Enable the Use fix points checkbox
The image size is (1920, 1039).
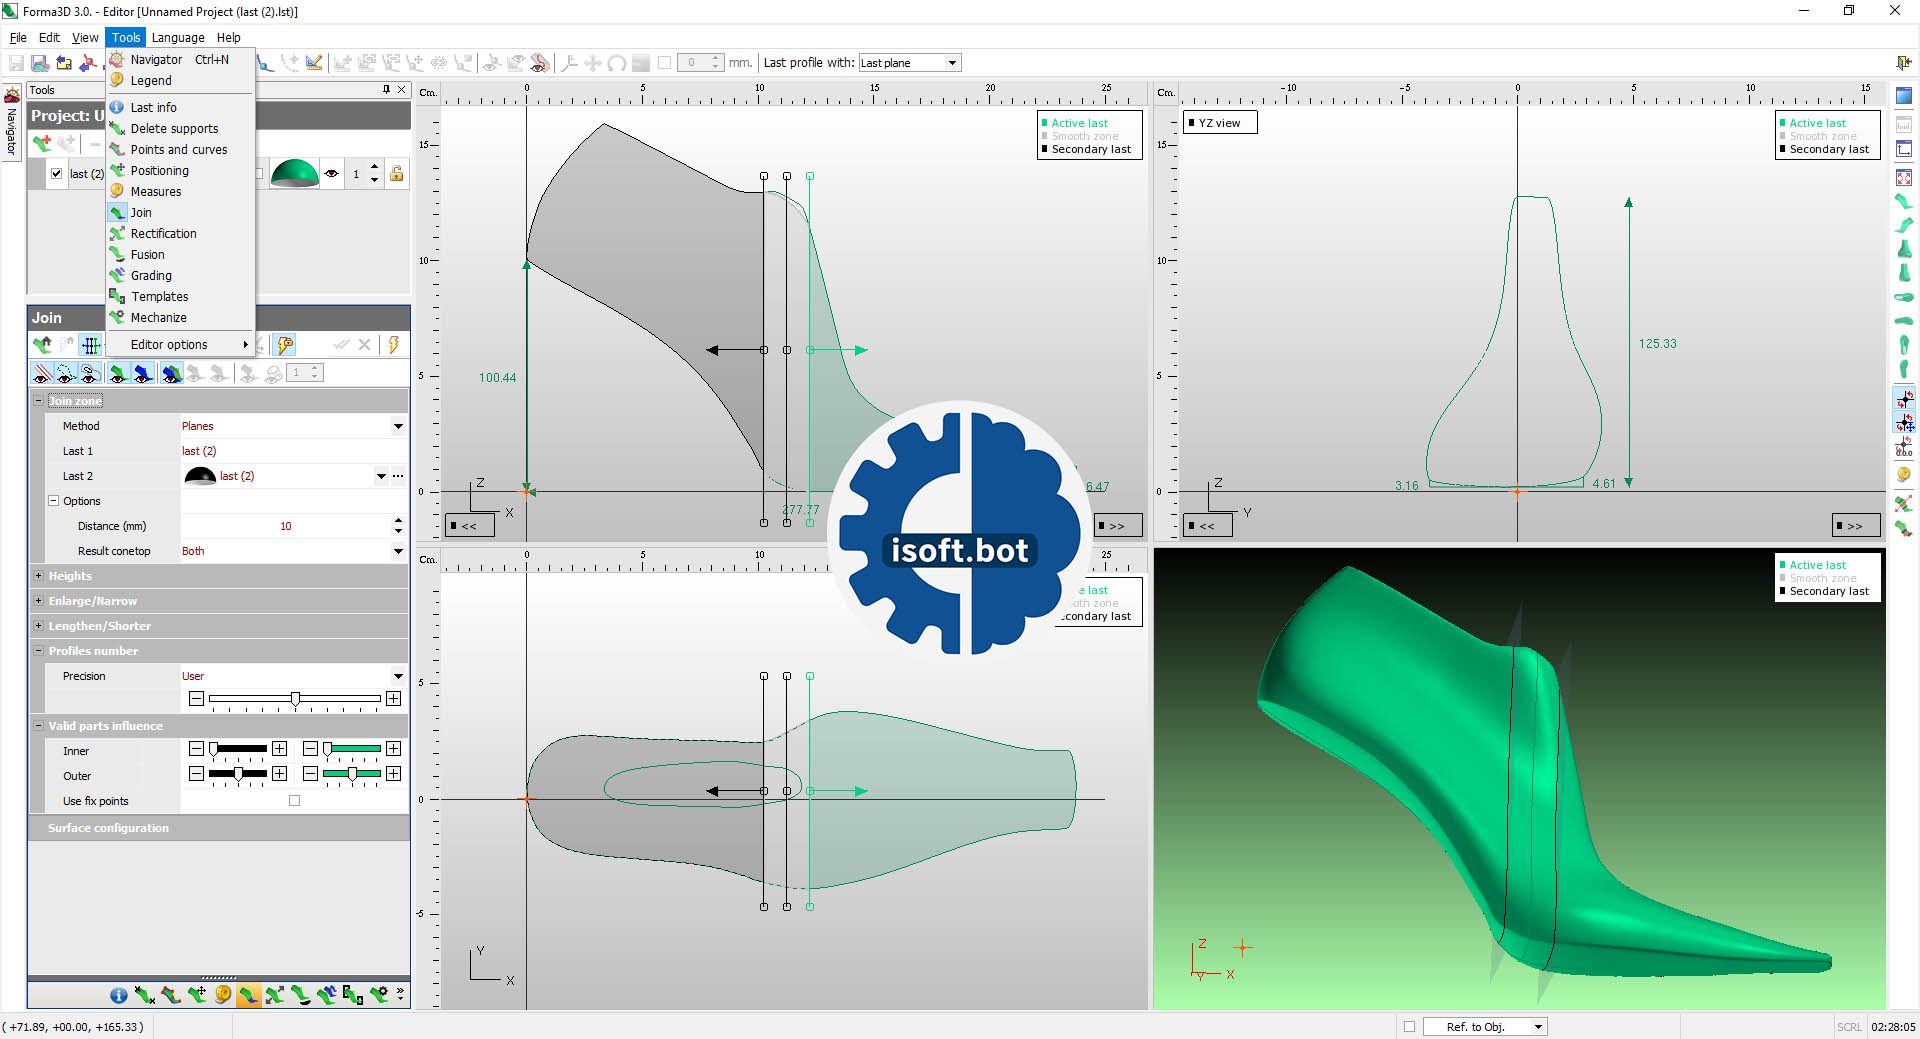tap(294, 801)
